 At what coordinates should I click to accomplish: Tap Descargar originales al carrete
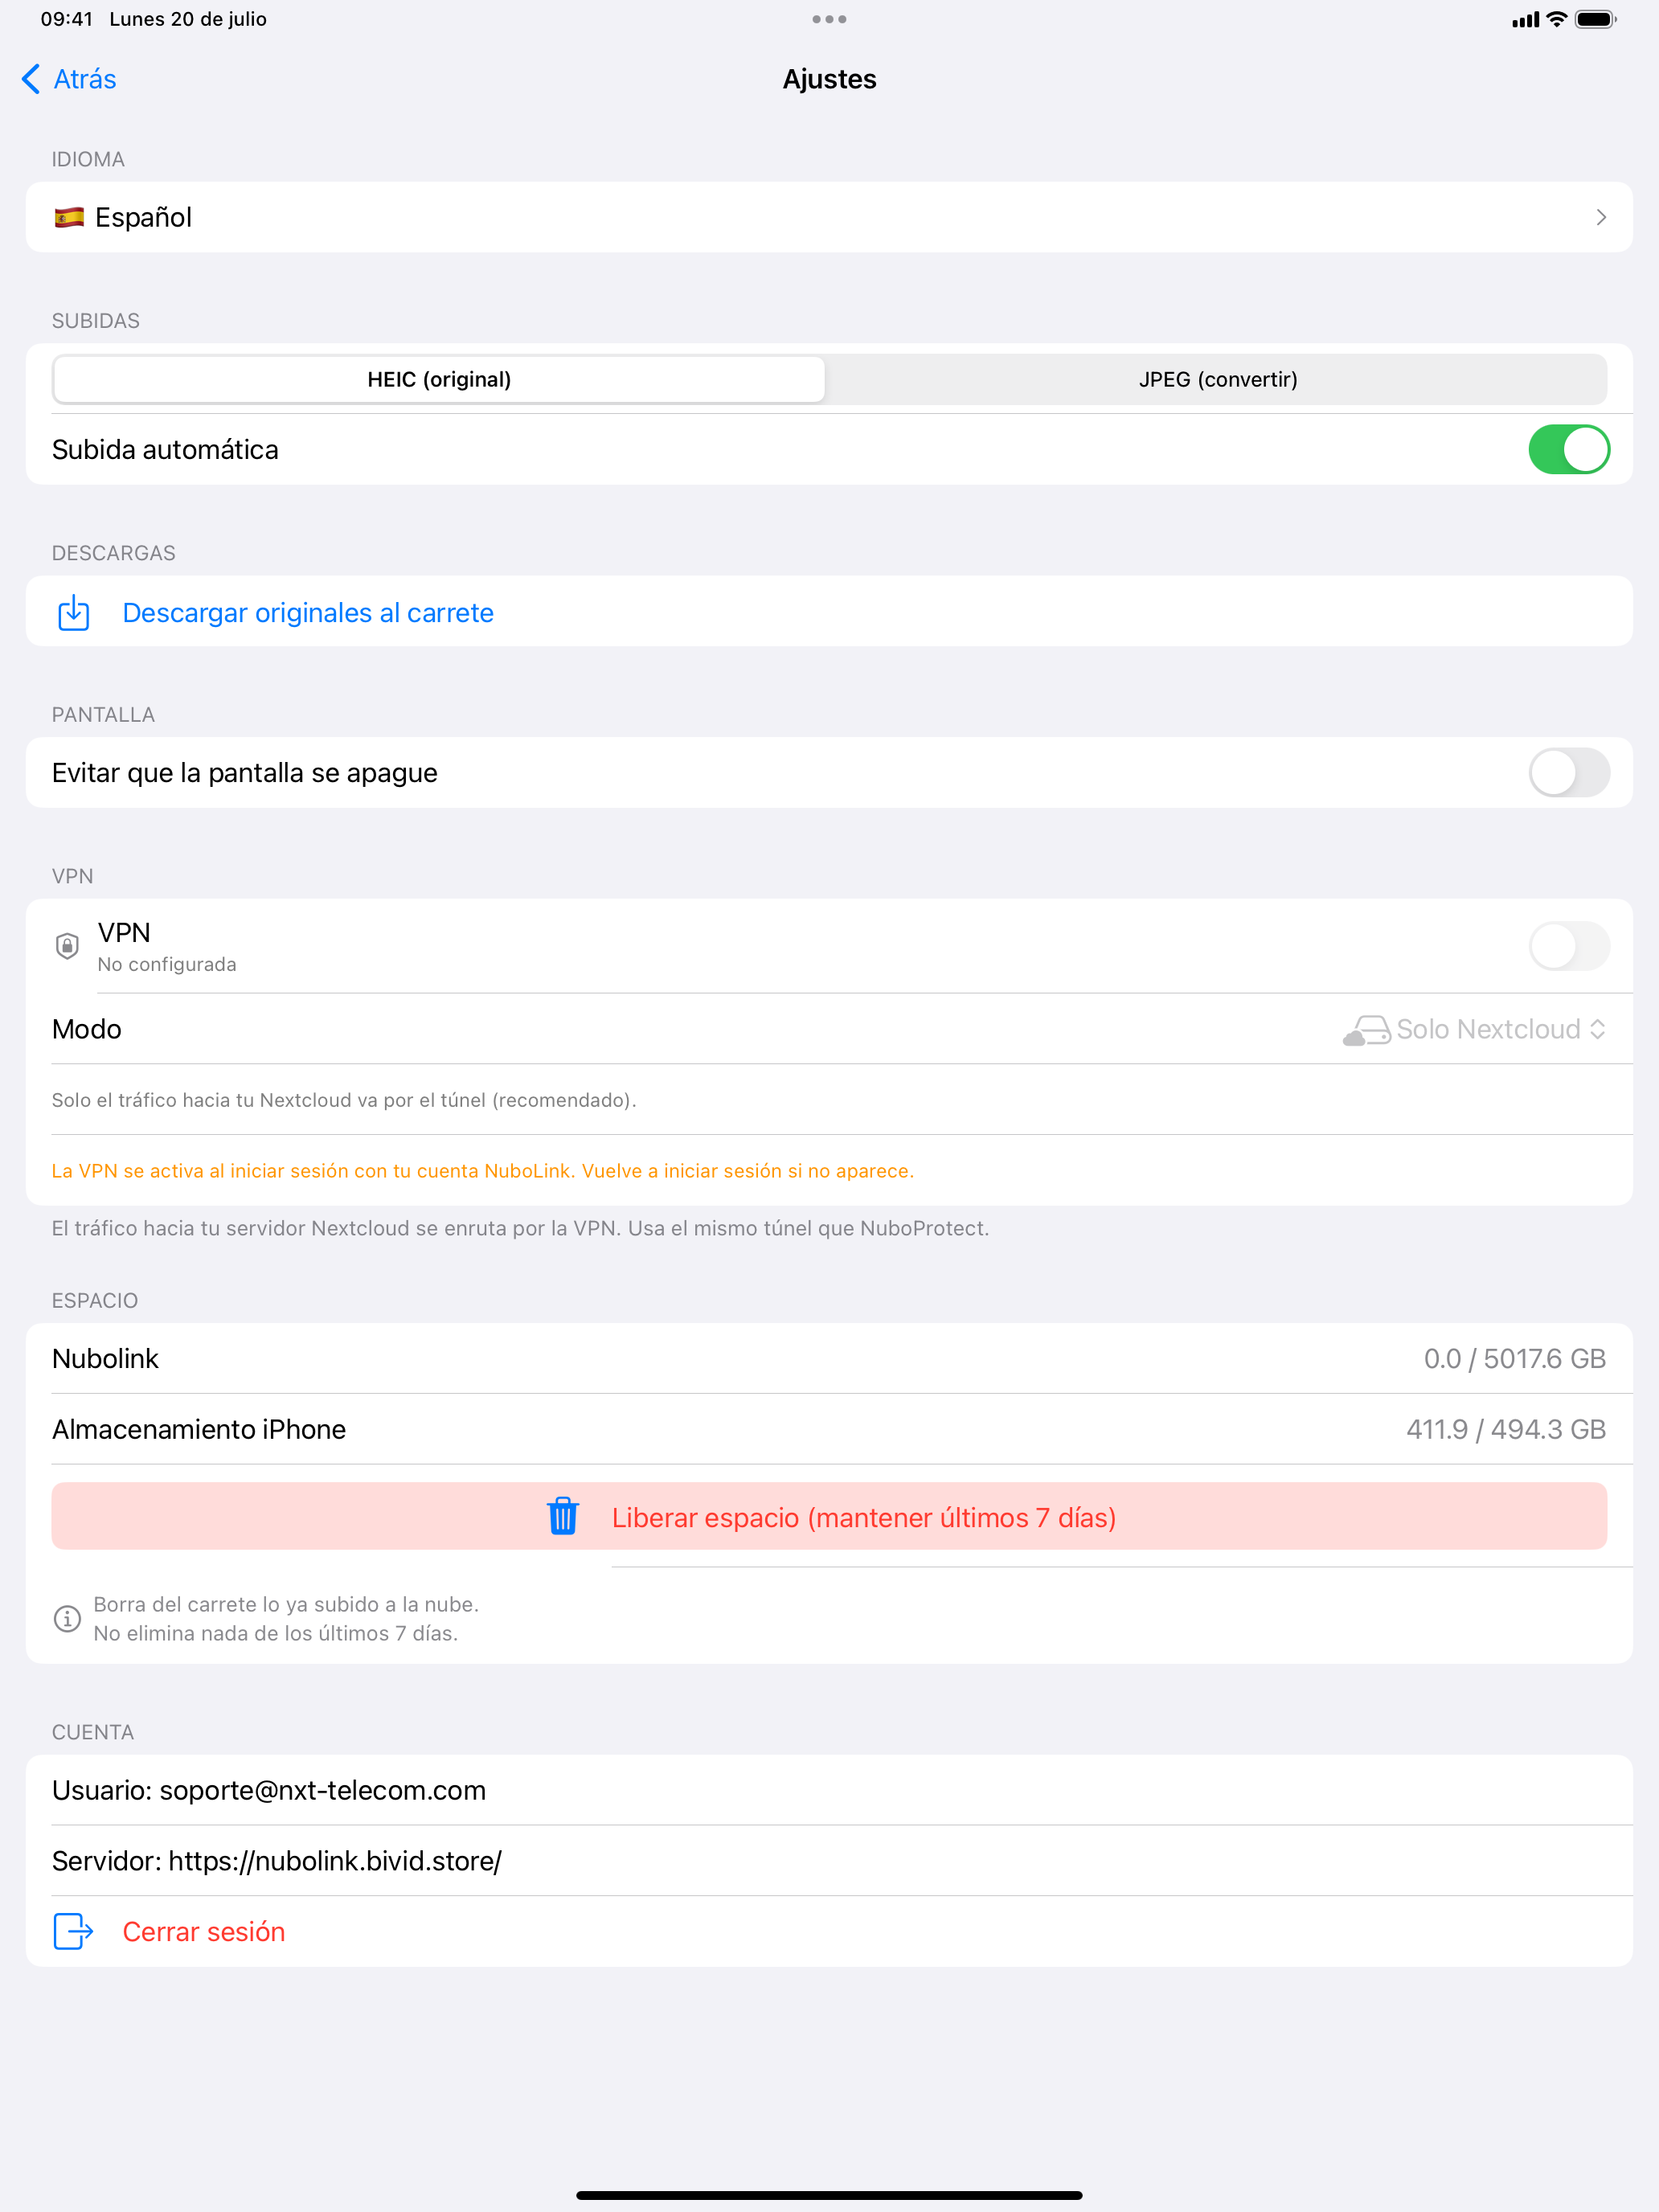(x=308, y=613)
